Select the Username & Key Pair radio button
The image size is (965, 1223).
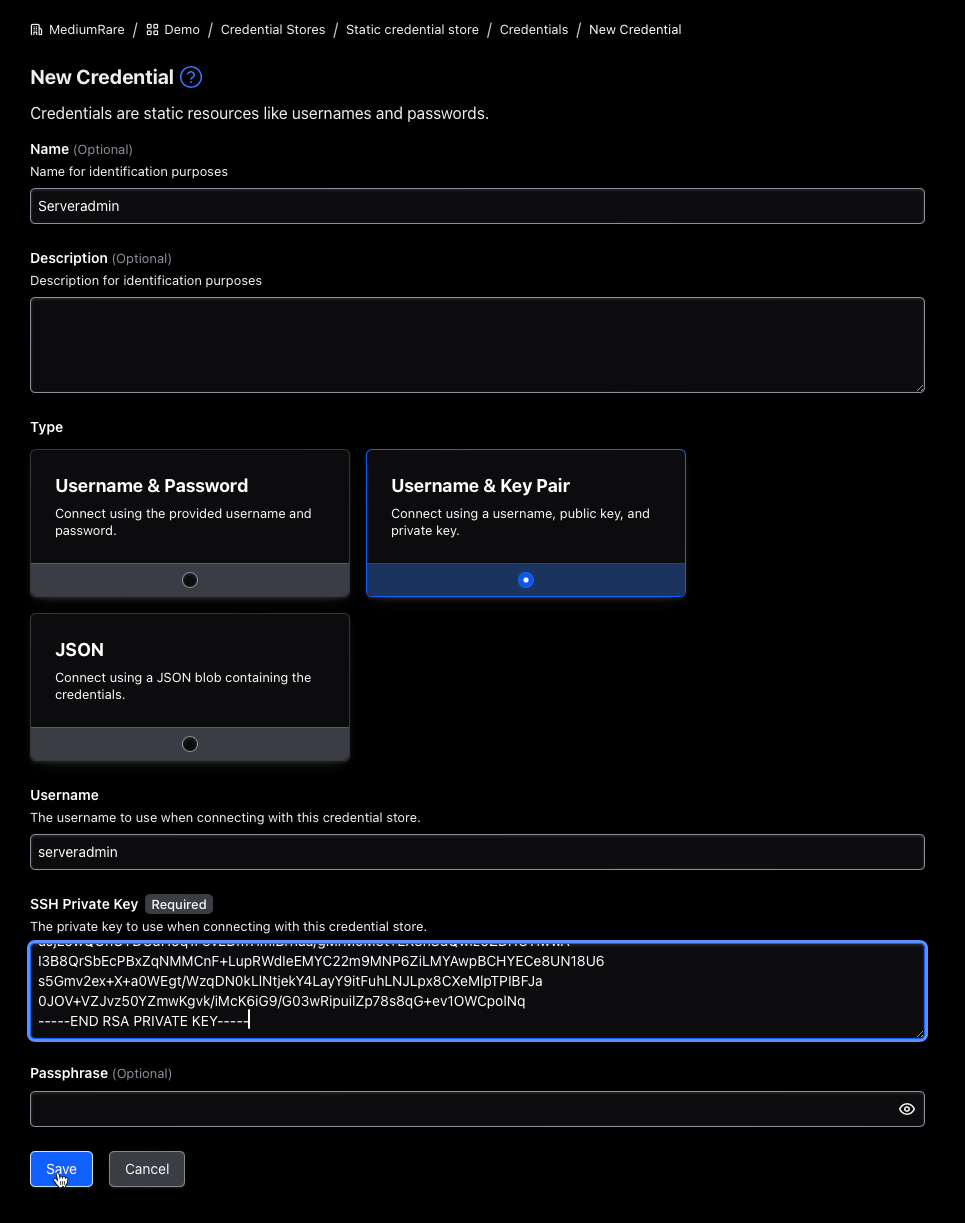(526, 580)
